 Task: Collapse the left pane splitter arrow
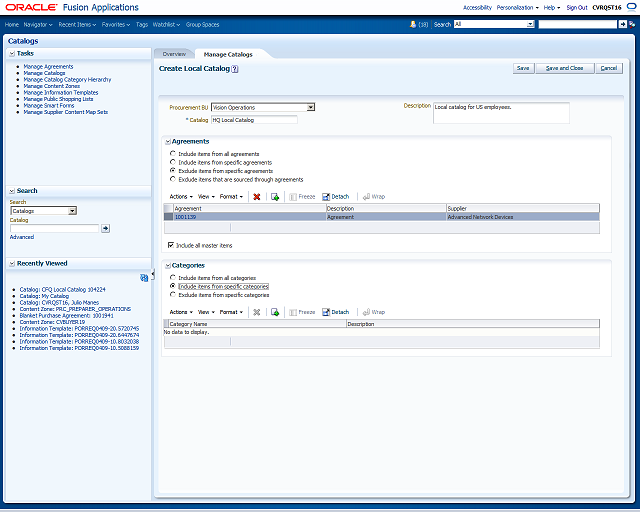153,274
